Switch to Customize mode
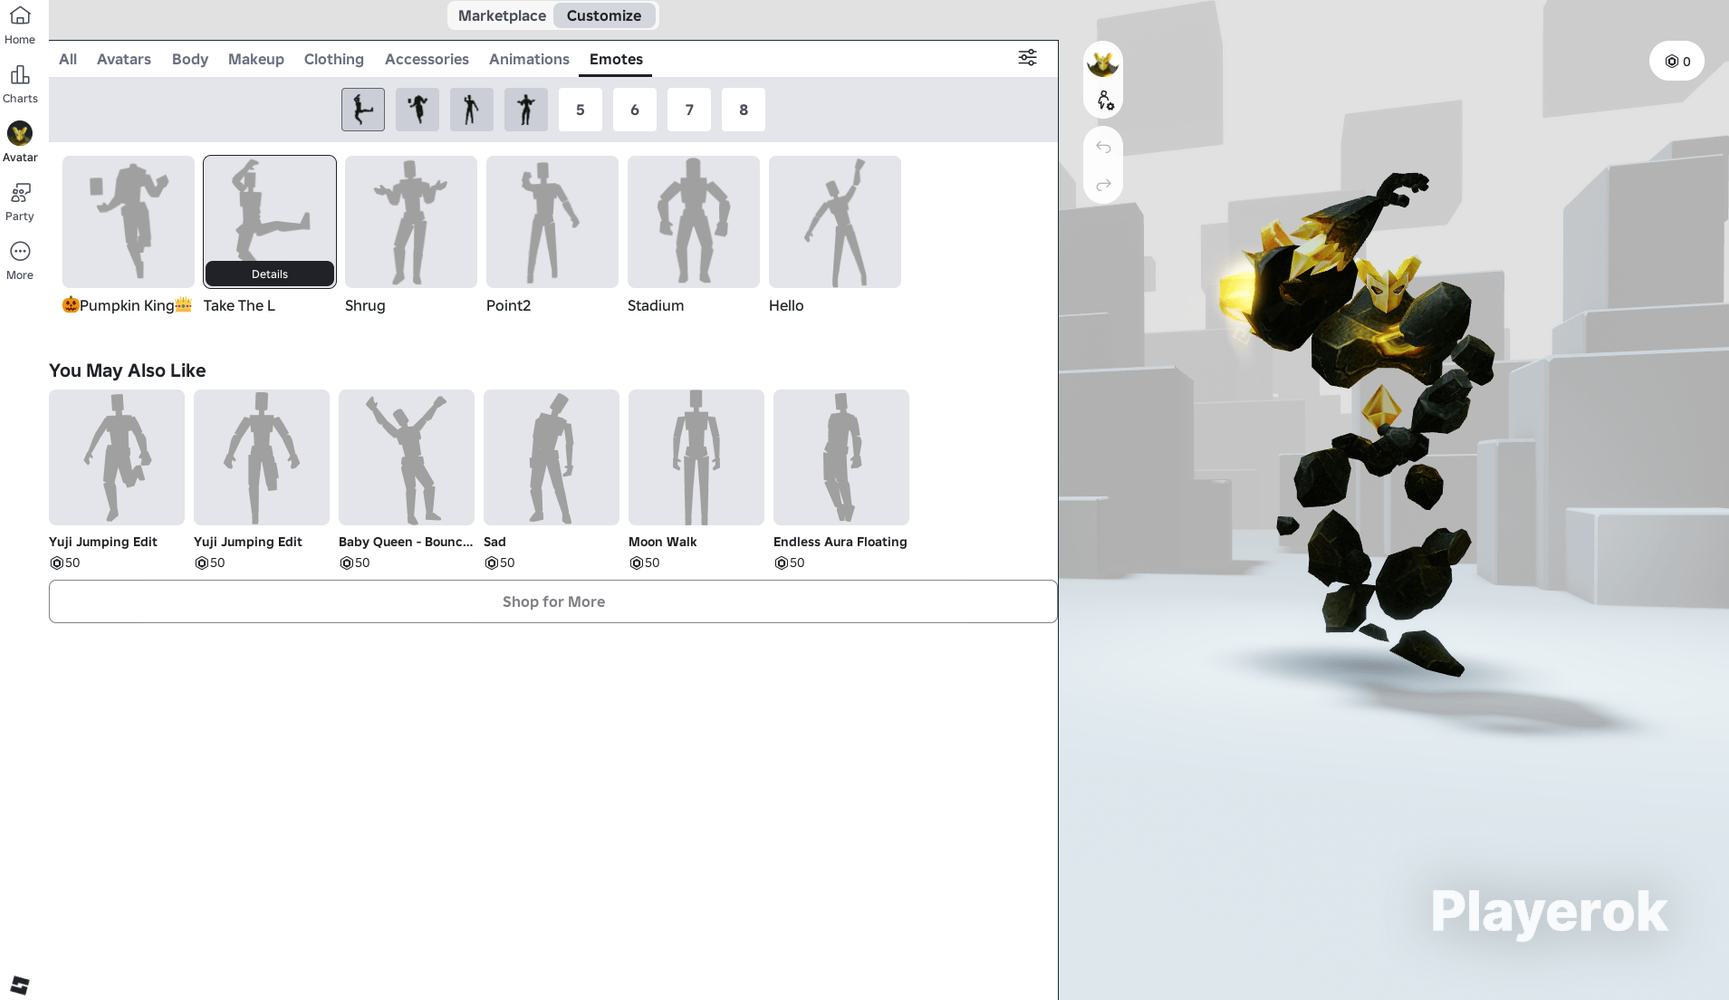Screen dimensions: 1729x1000 point(604,16)
